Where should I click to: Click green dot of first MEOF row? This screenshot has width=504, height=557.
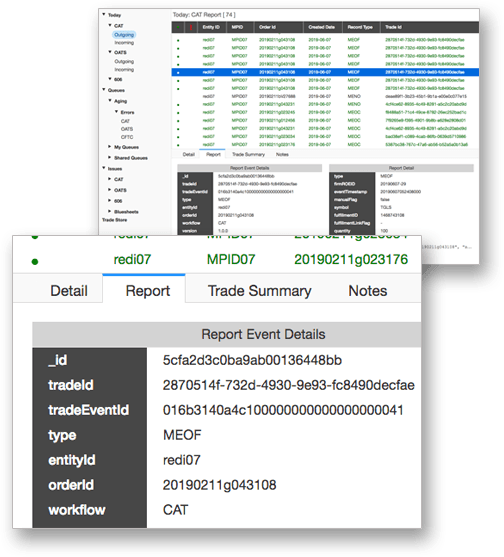coord(178,40)
